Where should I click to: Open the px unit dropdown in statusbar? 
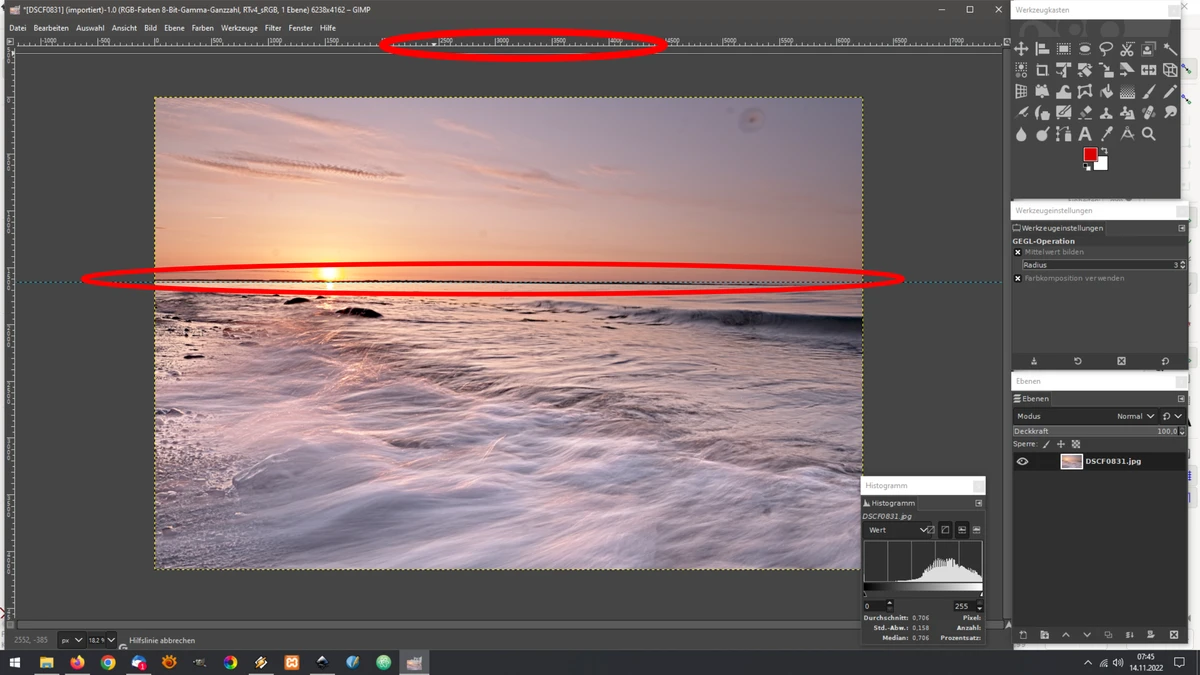pyautogui.click(x=71, y=640)
